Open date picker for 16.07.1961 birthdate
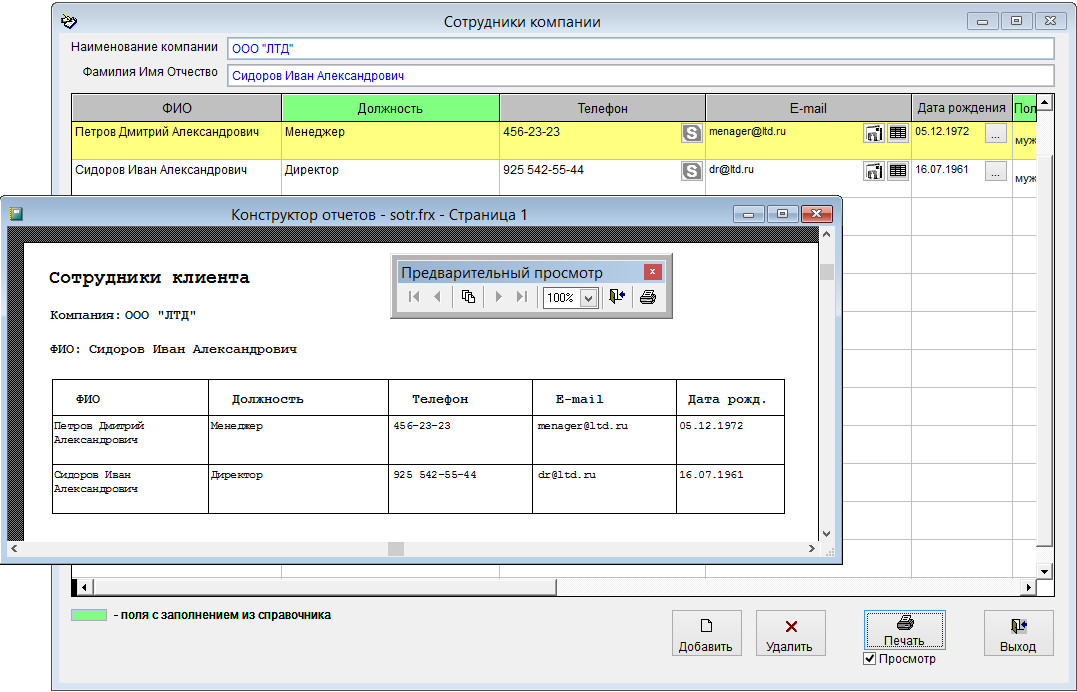Viewport: 1077px width, 692px height. click(994, 171)
